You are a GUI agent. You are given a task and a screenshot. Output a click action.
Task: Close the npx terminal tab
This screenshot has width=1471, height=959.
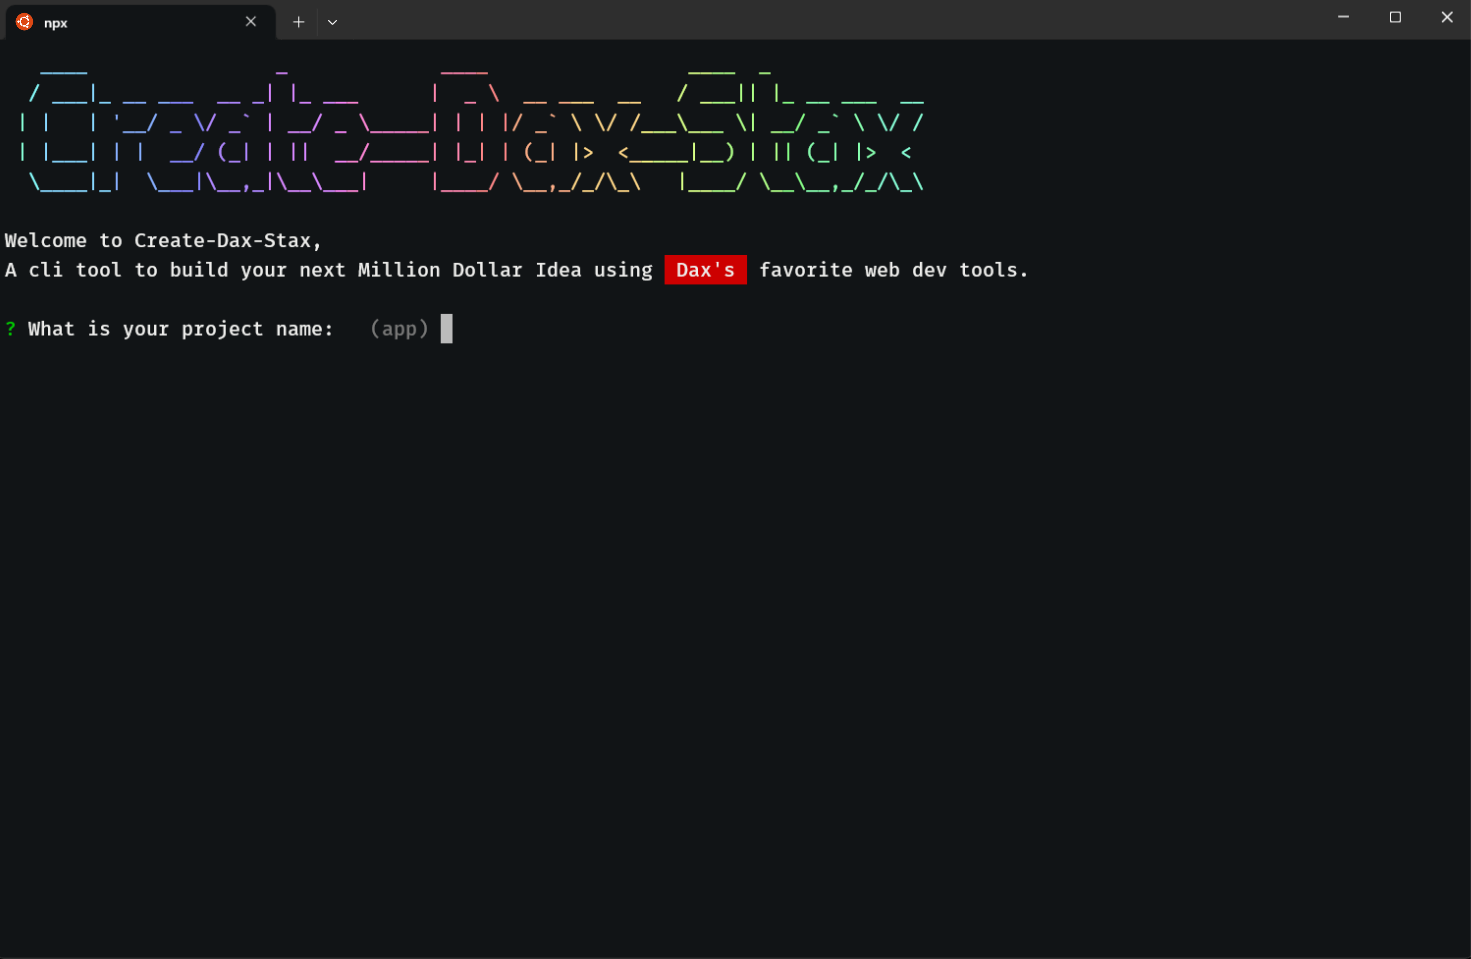251,21
